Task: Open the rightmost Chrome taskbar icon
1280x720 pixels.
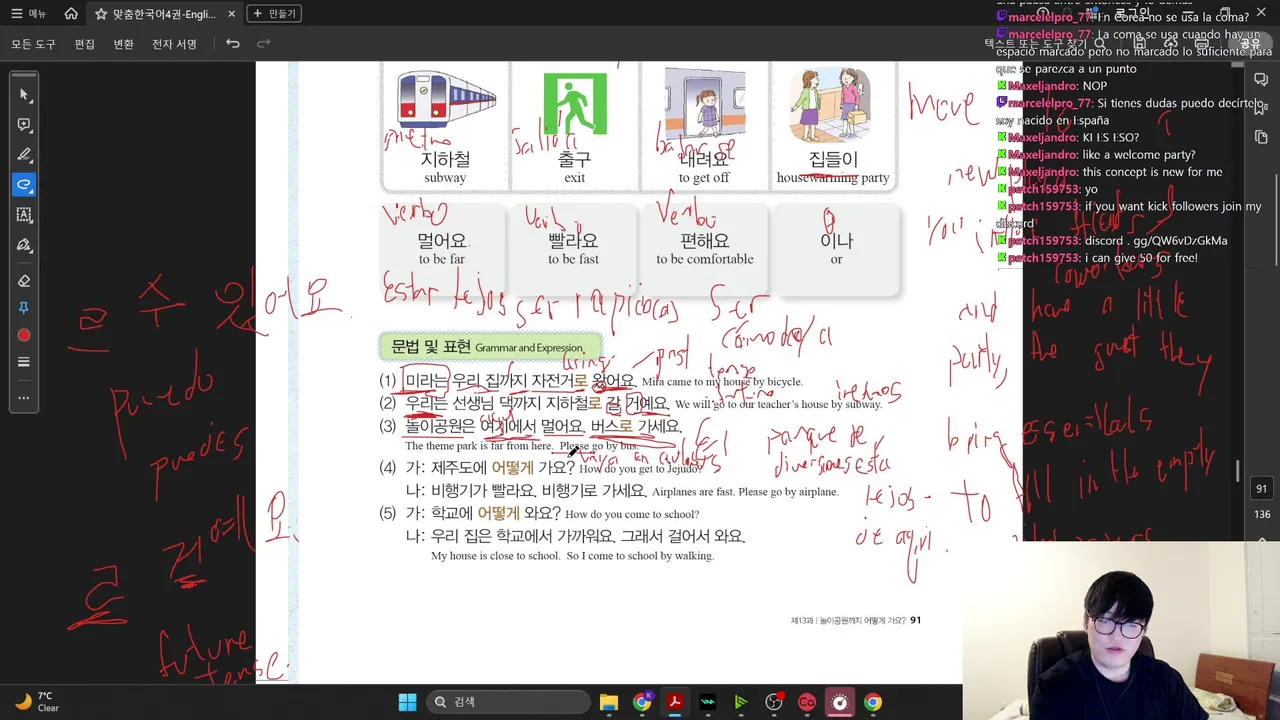Action: [873, 702]
